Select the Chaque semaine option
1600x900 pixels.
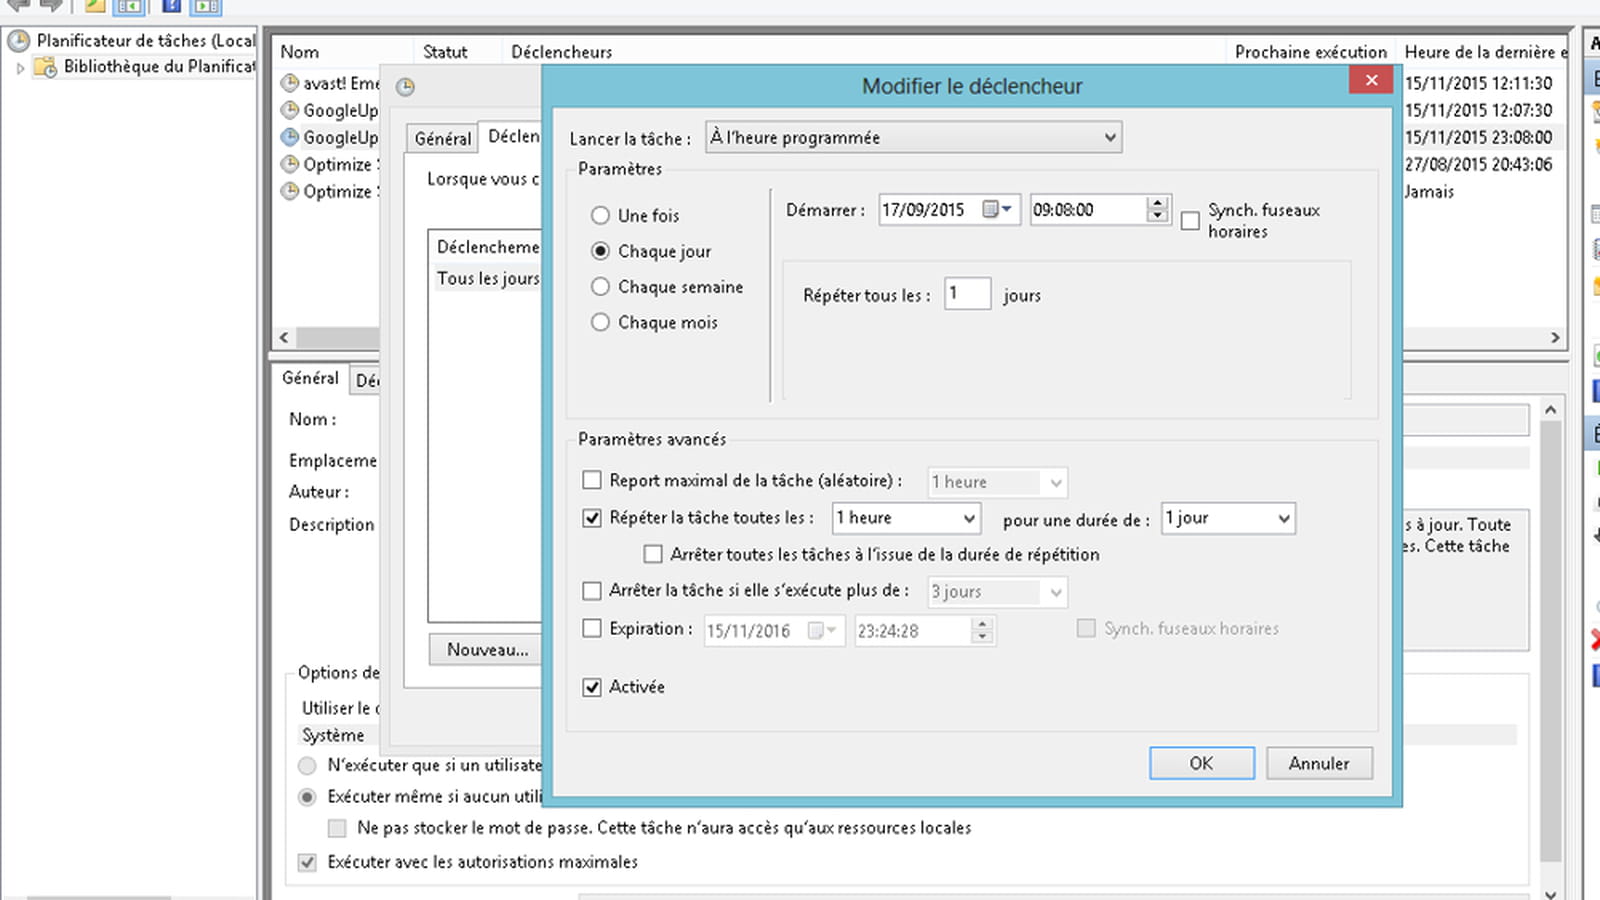(x=600, y=287)
